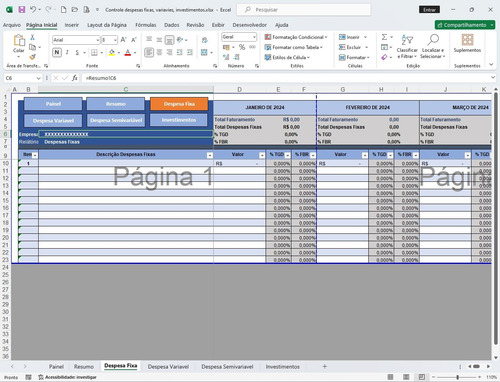The width and height of the screenshot is (500, 382).
Task: Switch to Page Layout view in status bar
Action: 406,377
